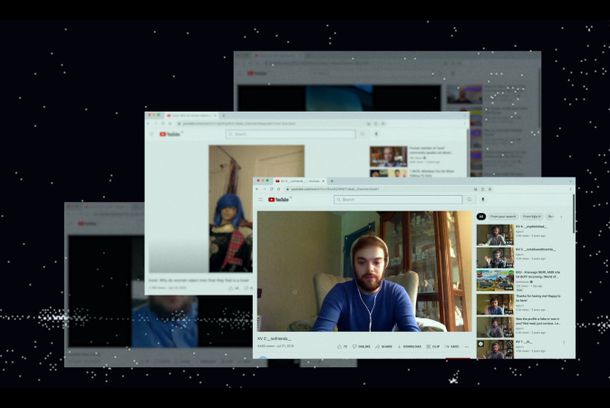Open the front browser's three-dot menu
610x408 pixels.
tap(571, 189)
